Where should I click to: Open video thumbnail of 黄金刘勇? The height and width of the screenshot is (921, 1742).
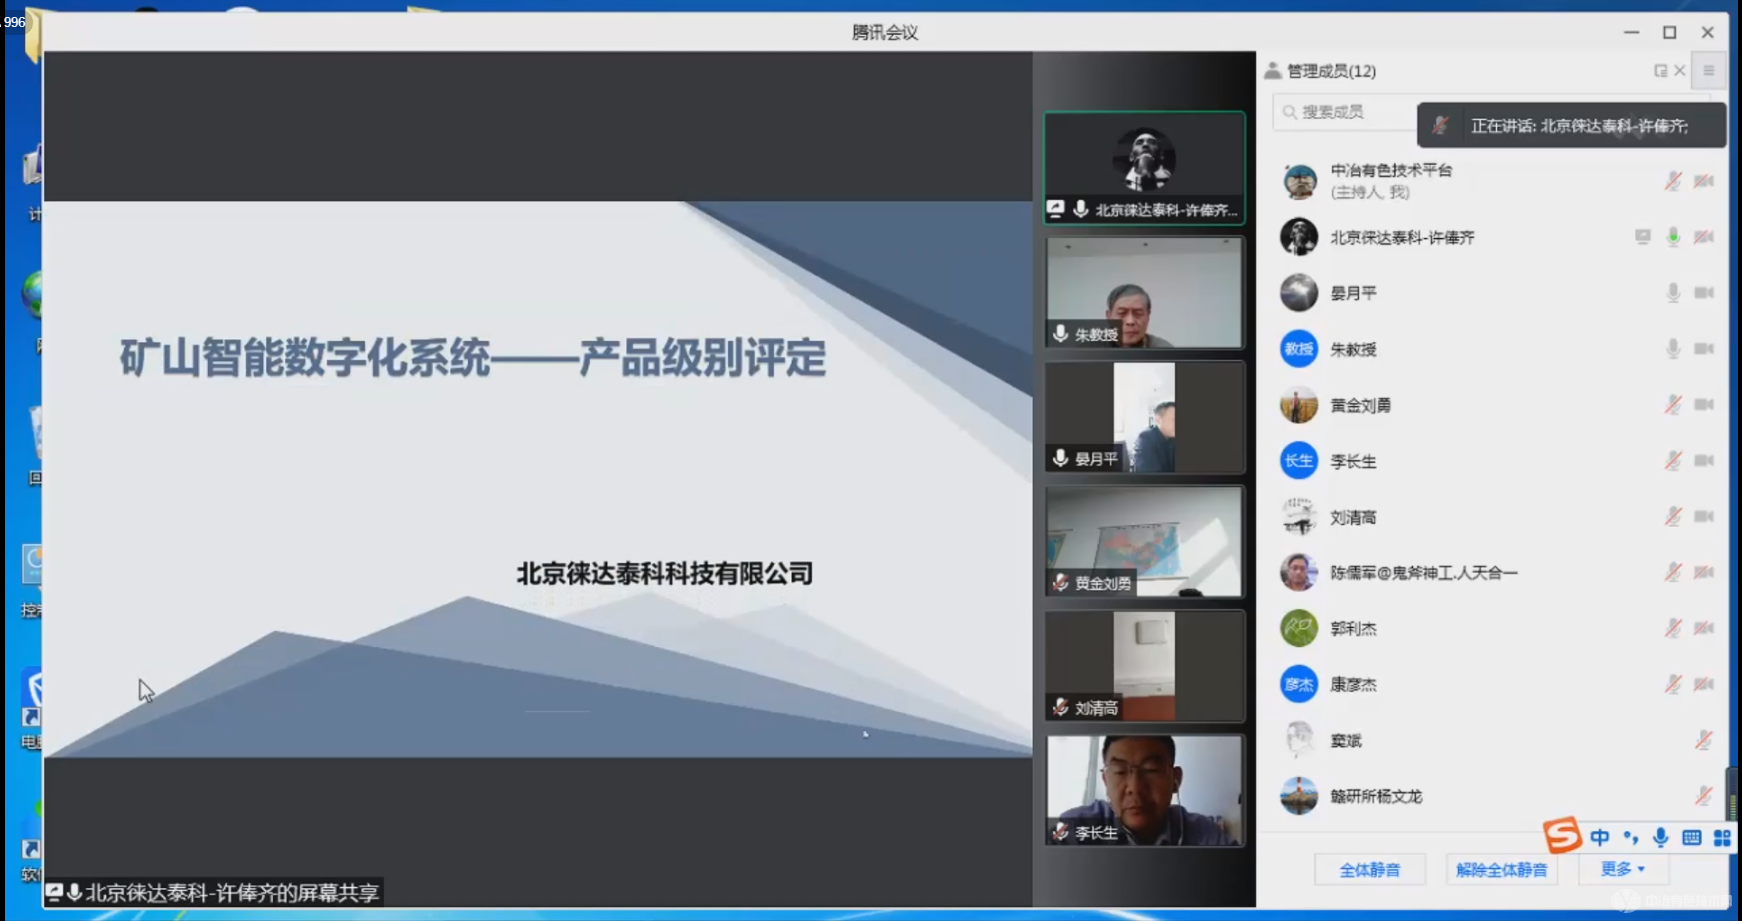(1144, 541)
